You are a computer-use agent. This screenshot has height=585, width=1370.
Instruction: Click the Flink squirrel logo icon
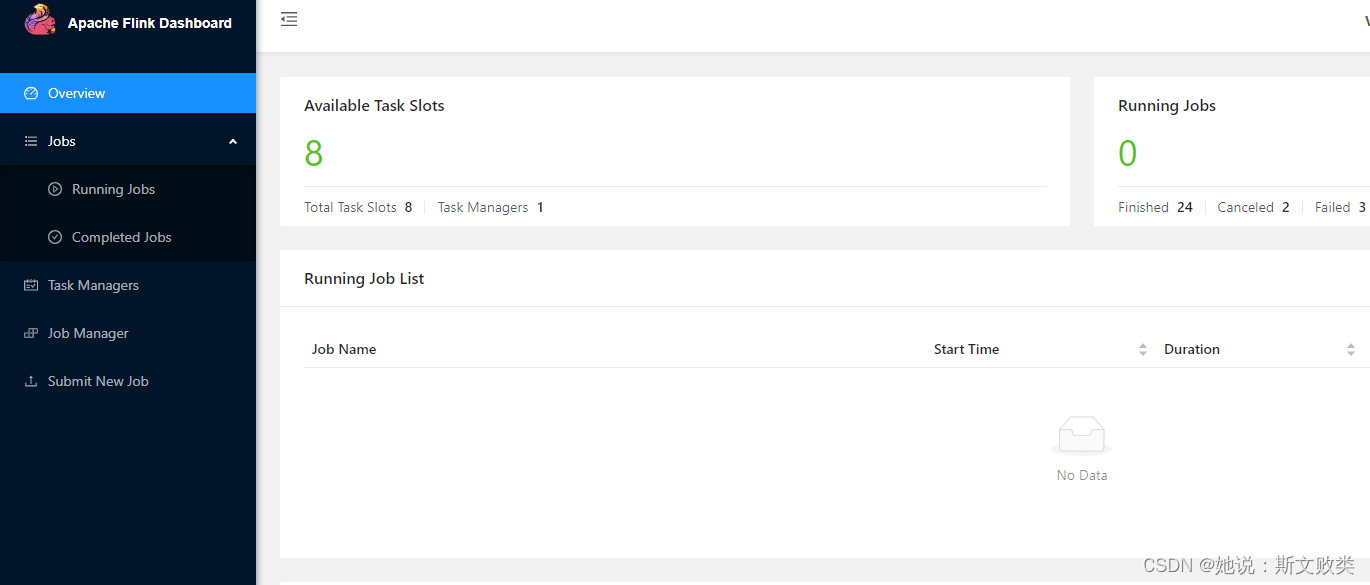pos(40,20)
